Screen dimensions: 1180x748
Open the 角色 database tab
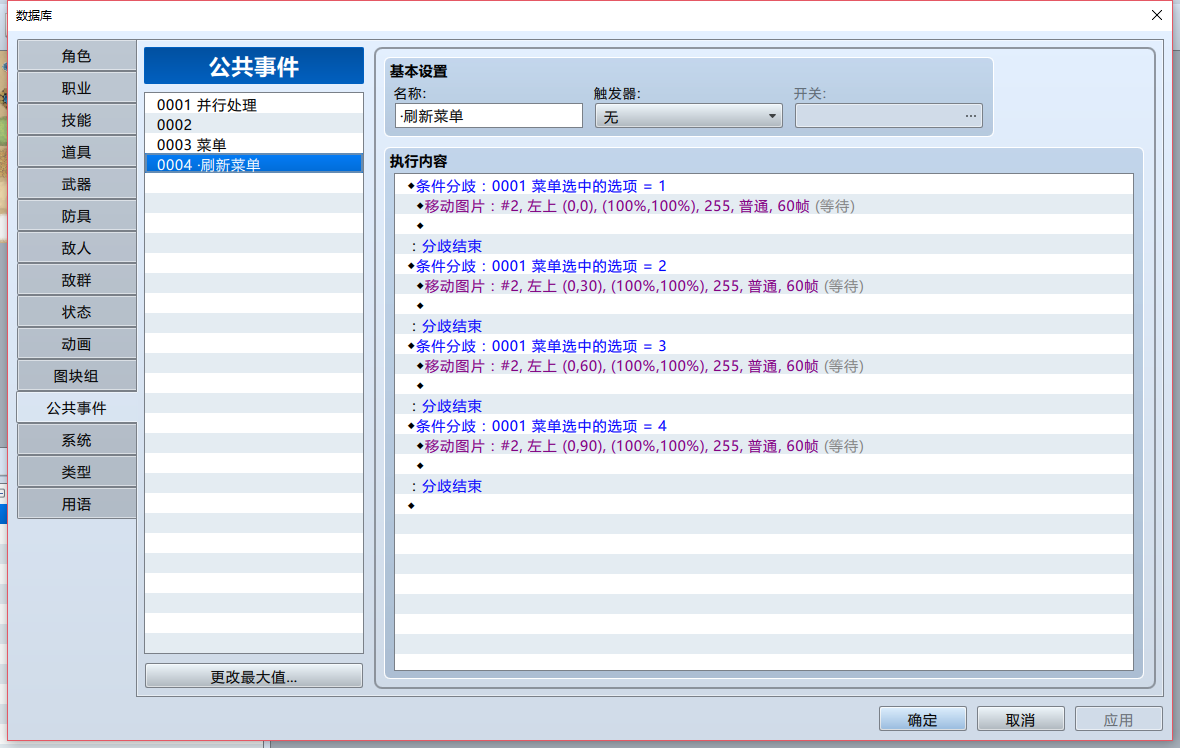76,56
